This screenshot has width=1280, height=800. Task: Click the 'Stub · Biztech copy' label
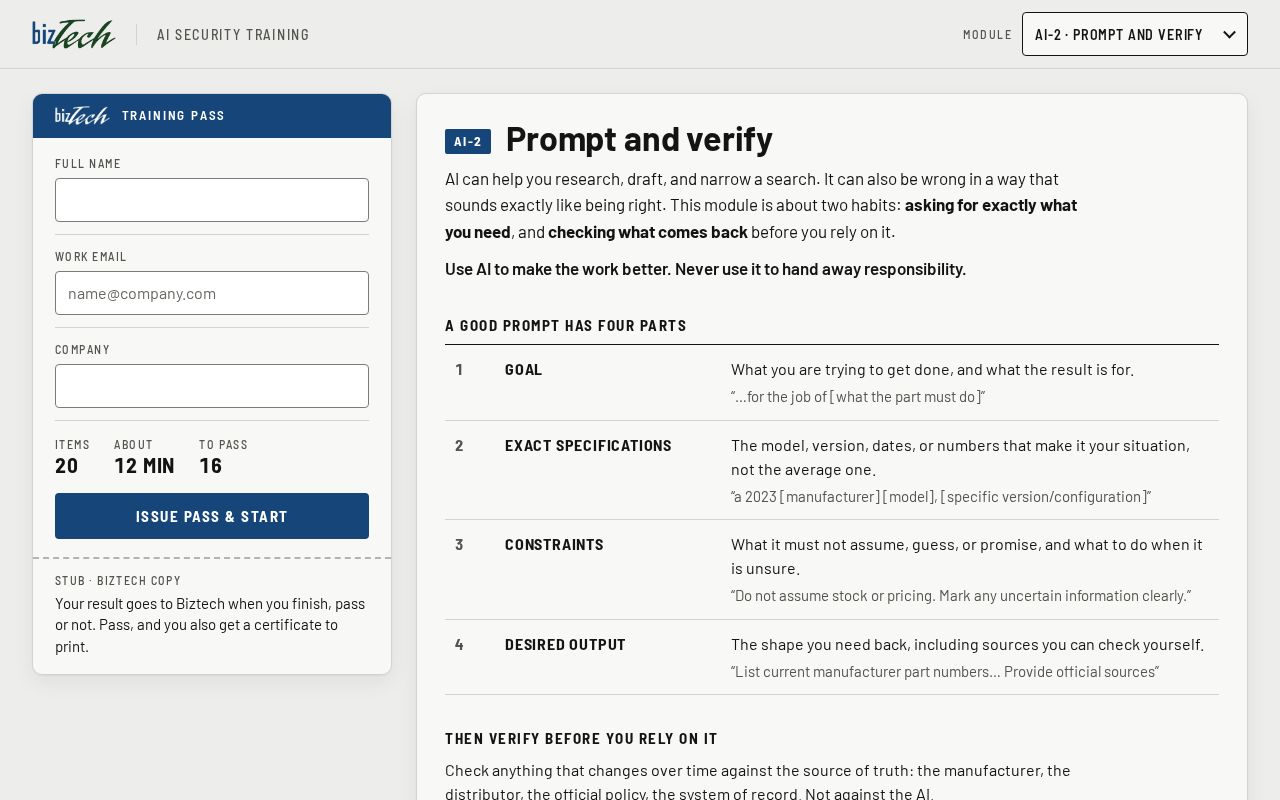click(118, 581)
